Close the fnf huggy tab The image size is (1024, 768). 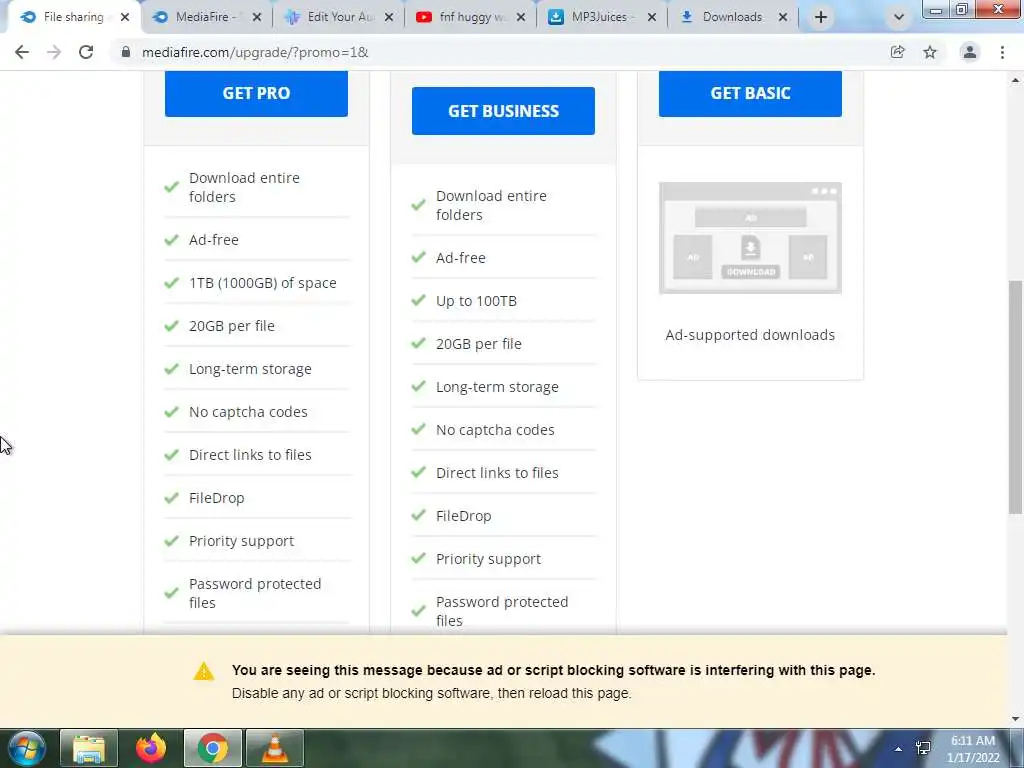(520, 18)
